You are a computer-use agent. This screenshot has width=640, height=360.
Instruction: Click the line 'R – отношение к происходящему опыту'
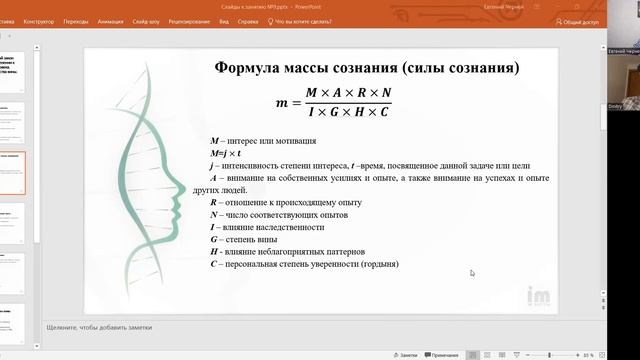[x=286, y=202]
